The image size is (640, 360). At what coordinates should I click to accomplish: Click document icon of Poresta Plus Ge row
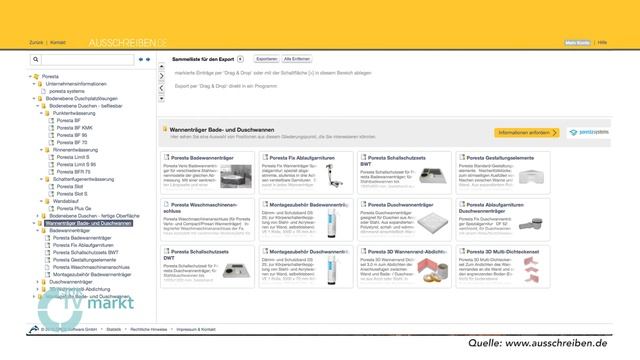[51, 209]
